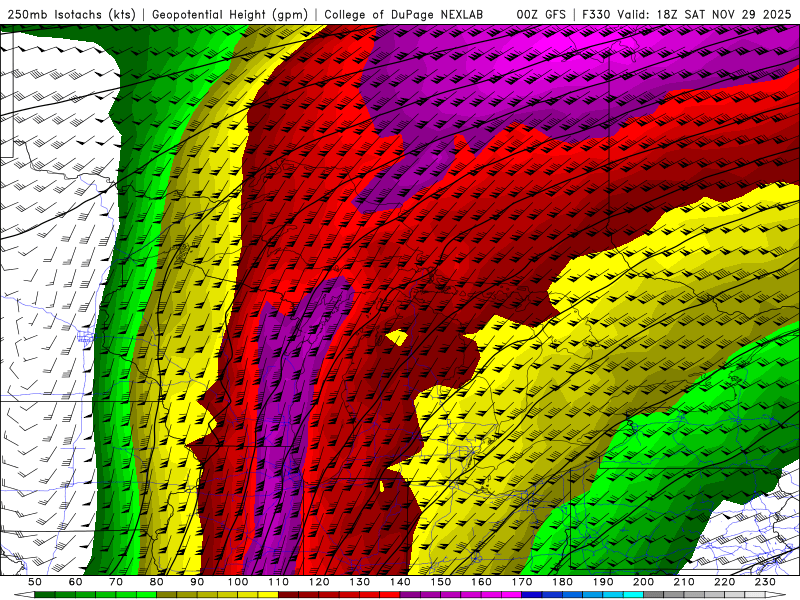Image resolution: width=800 pixels, height=600 pixels.
Task: Click the 150 value on the legend scale
Action: [441, 582]
